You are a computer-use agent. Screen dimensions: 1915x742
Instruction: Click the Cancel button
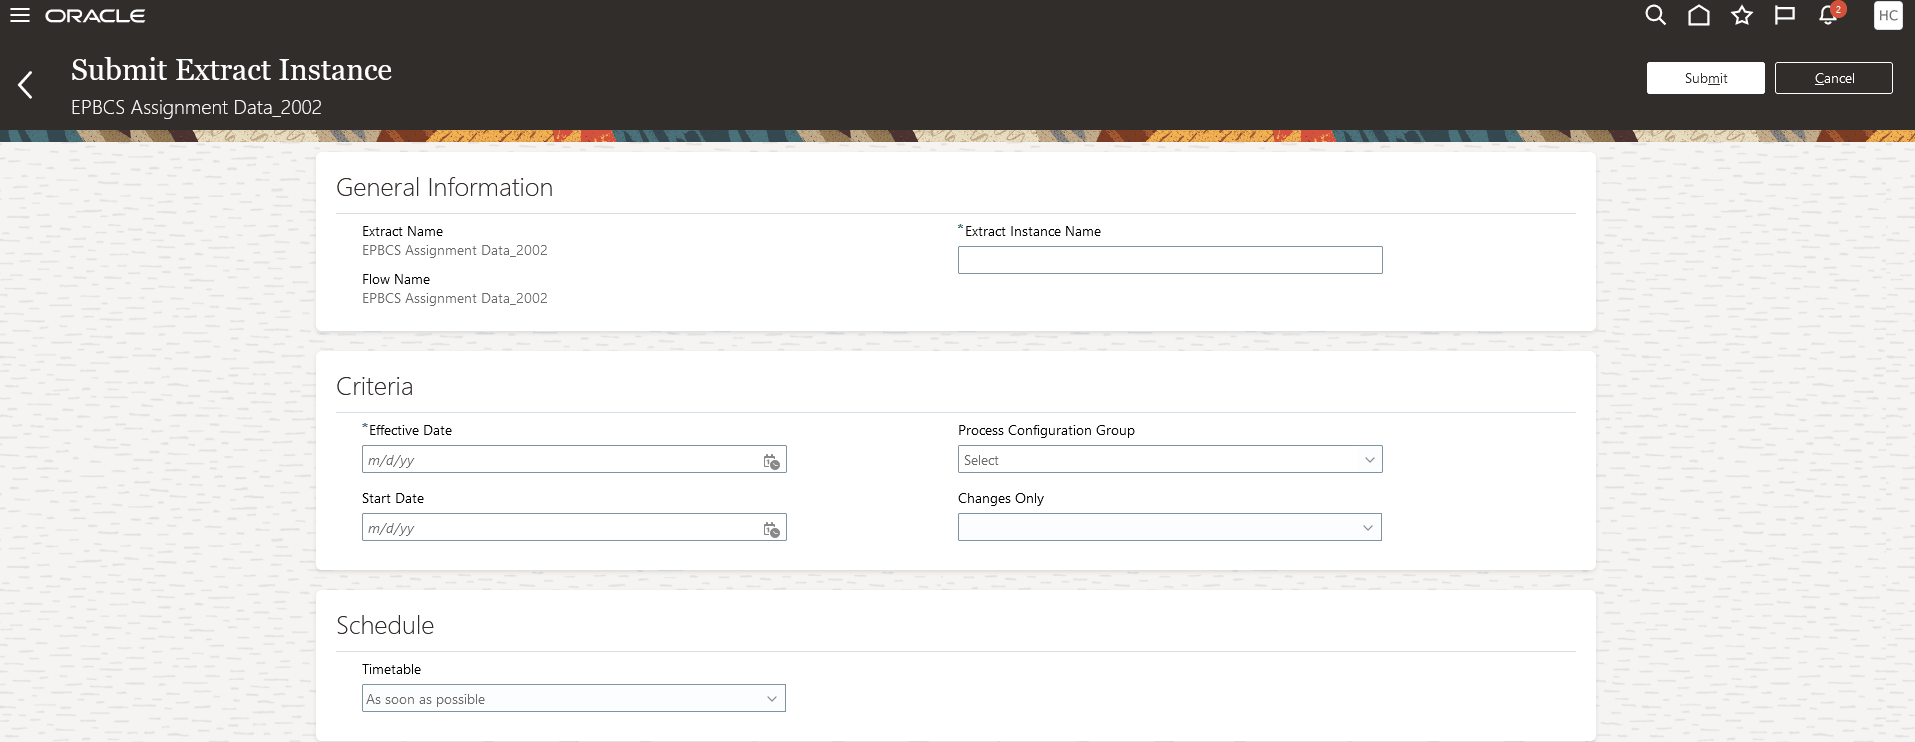[1834, 78]
